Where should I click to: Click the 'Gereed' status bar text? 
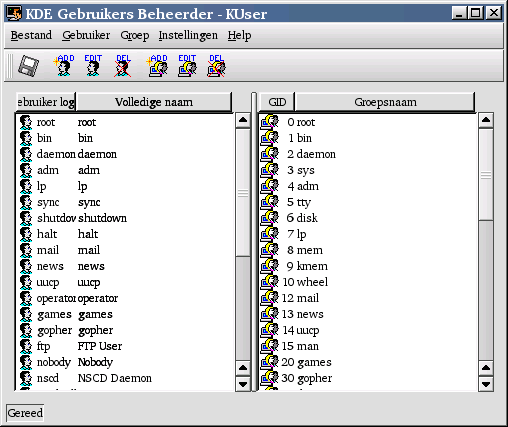click(25, 413)
